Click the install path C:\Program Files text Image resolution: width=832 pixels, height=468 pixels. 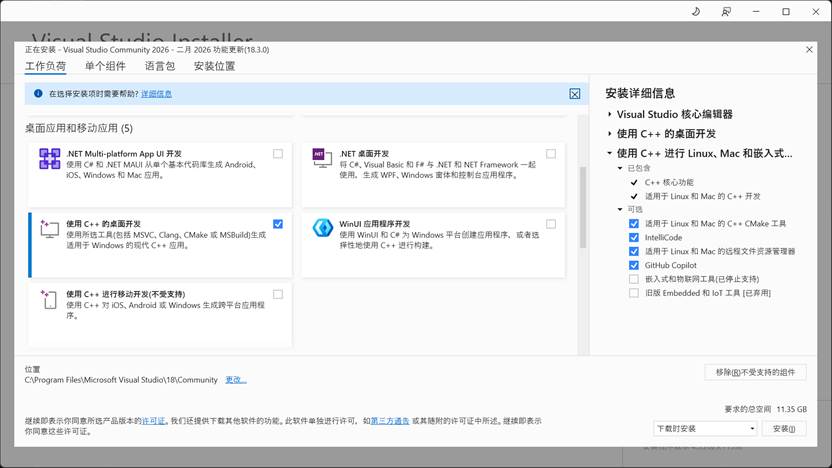[121, 380]
